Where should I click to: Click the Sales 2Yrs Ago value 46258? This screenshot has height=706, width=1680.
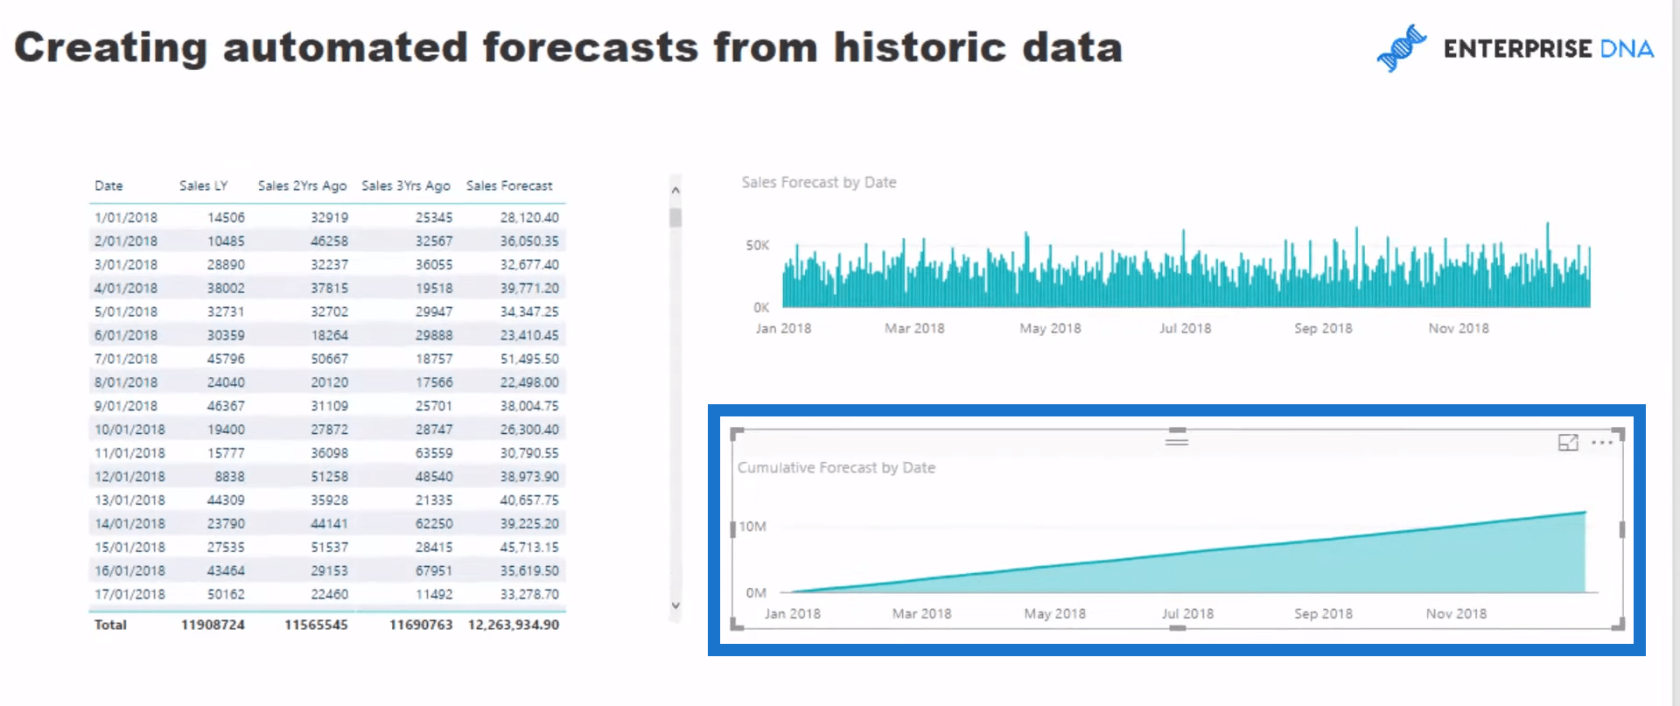coord(330,241)
